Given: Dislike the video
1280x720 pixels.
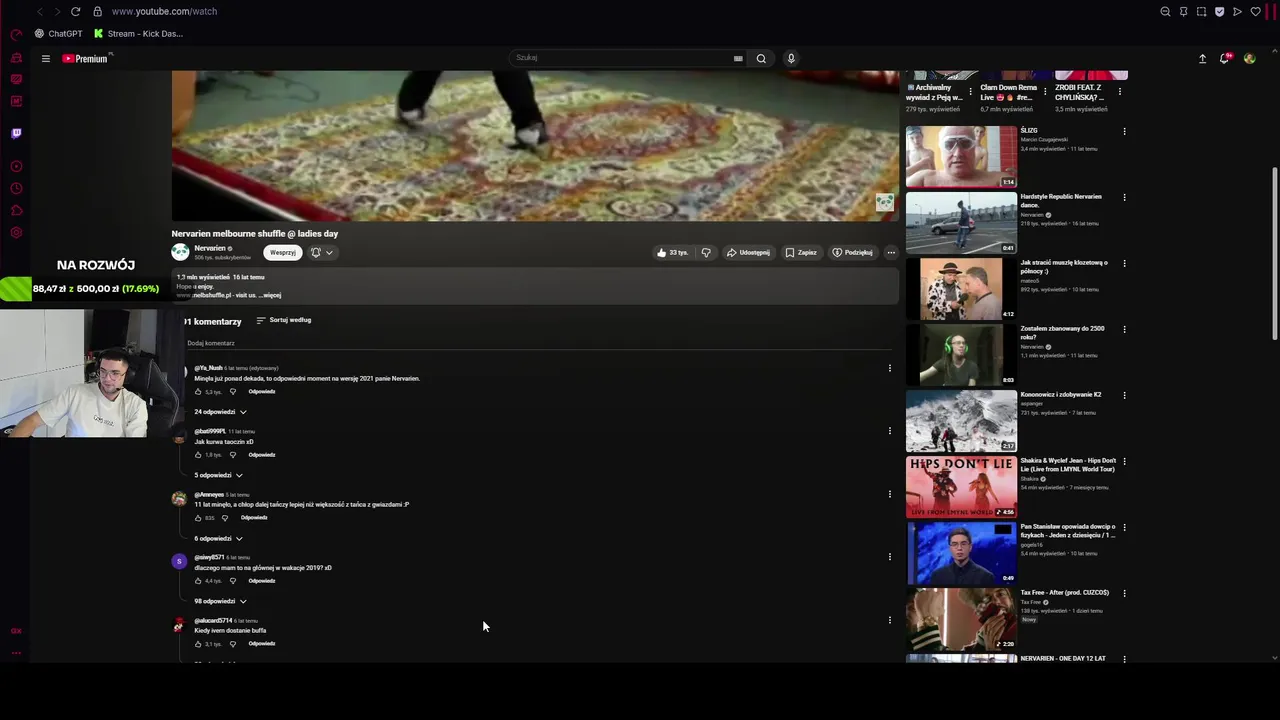Looking at the screenshot, I should click(x=706, y=252).
